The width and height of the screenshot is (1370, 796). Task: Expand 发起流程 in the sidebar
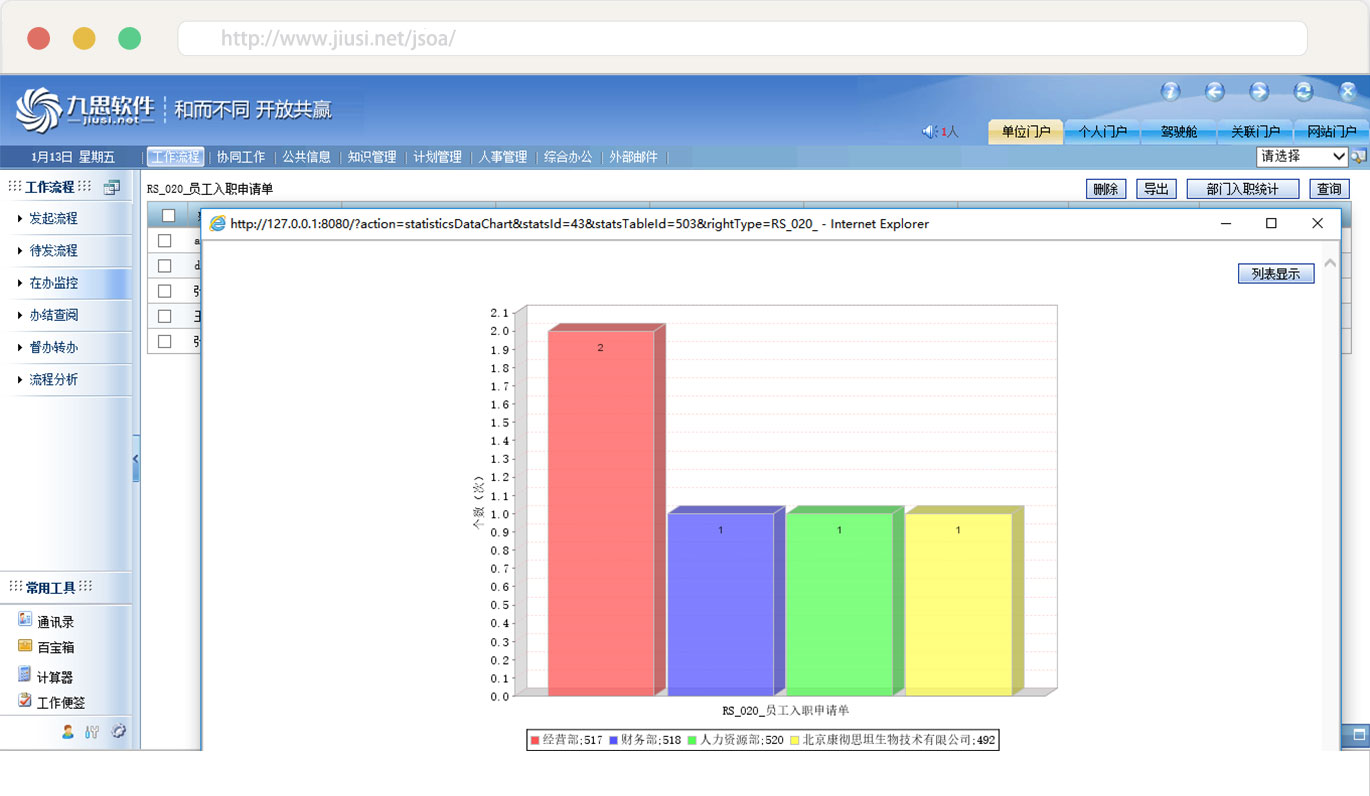pyautogui.click(x=53, y=218)
